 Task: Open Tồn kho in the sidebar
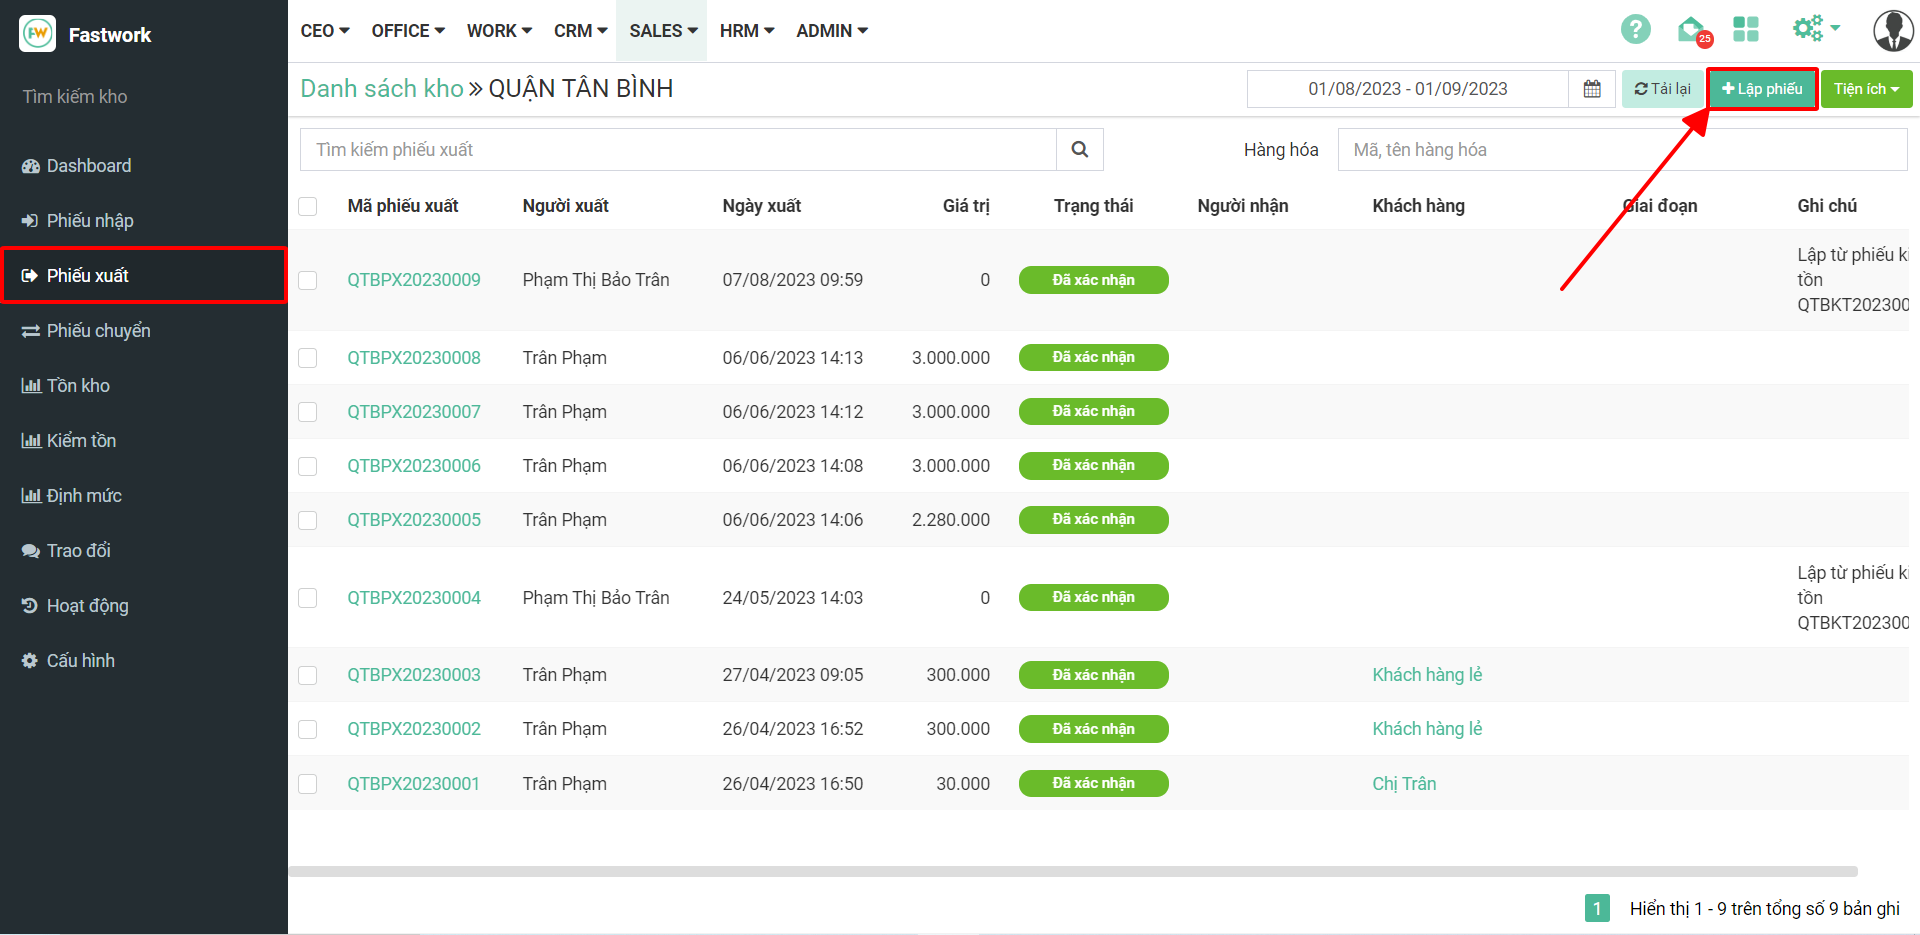[x=78, y=386]
